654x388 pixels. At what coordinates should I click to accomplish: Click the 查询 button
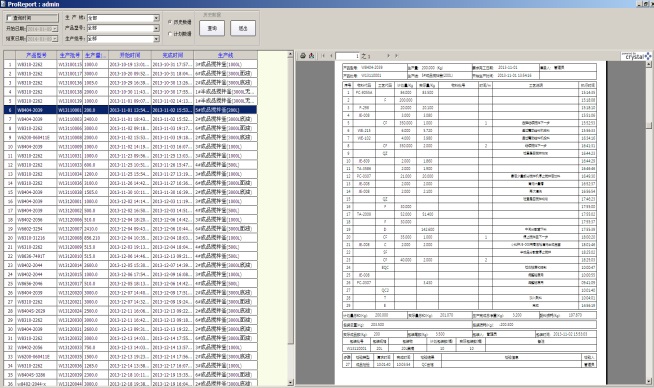[x=212, y=28]
